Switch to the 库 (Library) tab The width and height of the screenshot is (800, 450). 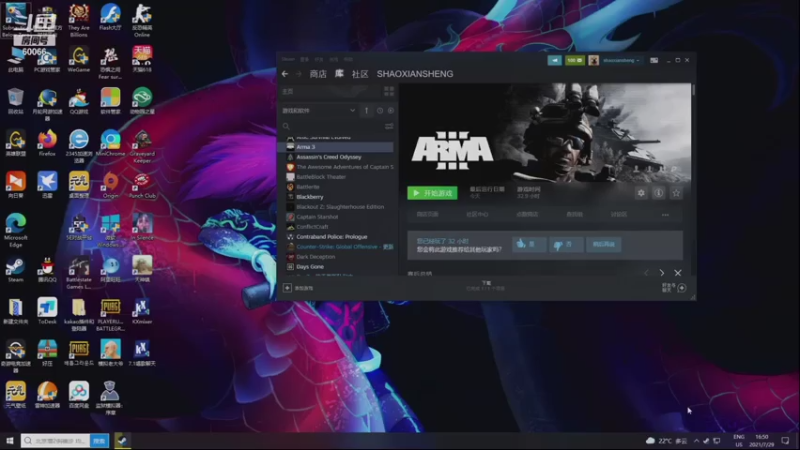tap(339, 74)
